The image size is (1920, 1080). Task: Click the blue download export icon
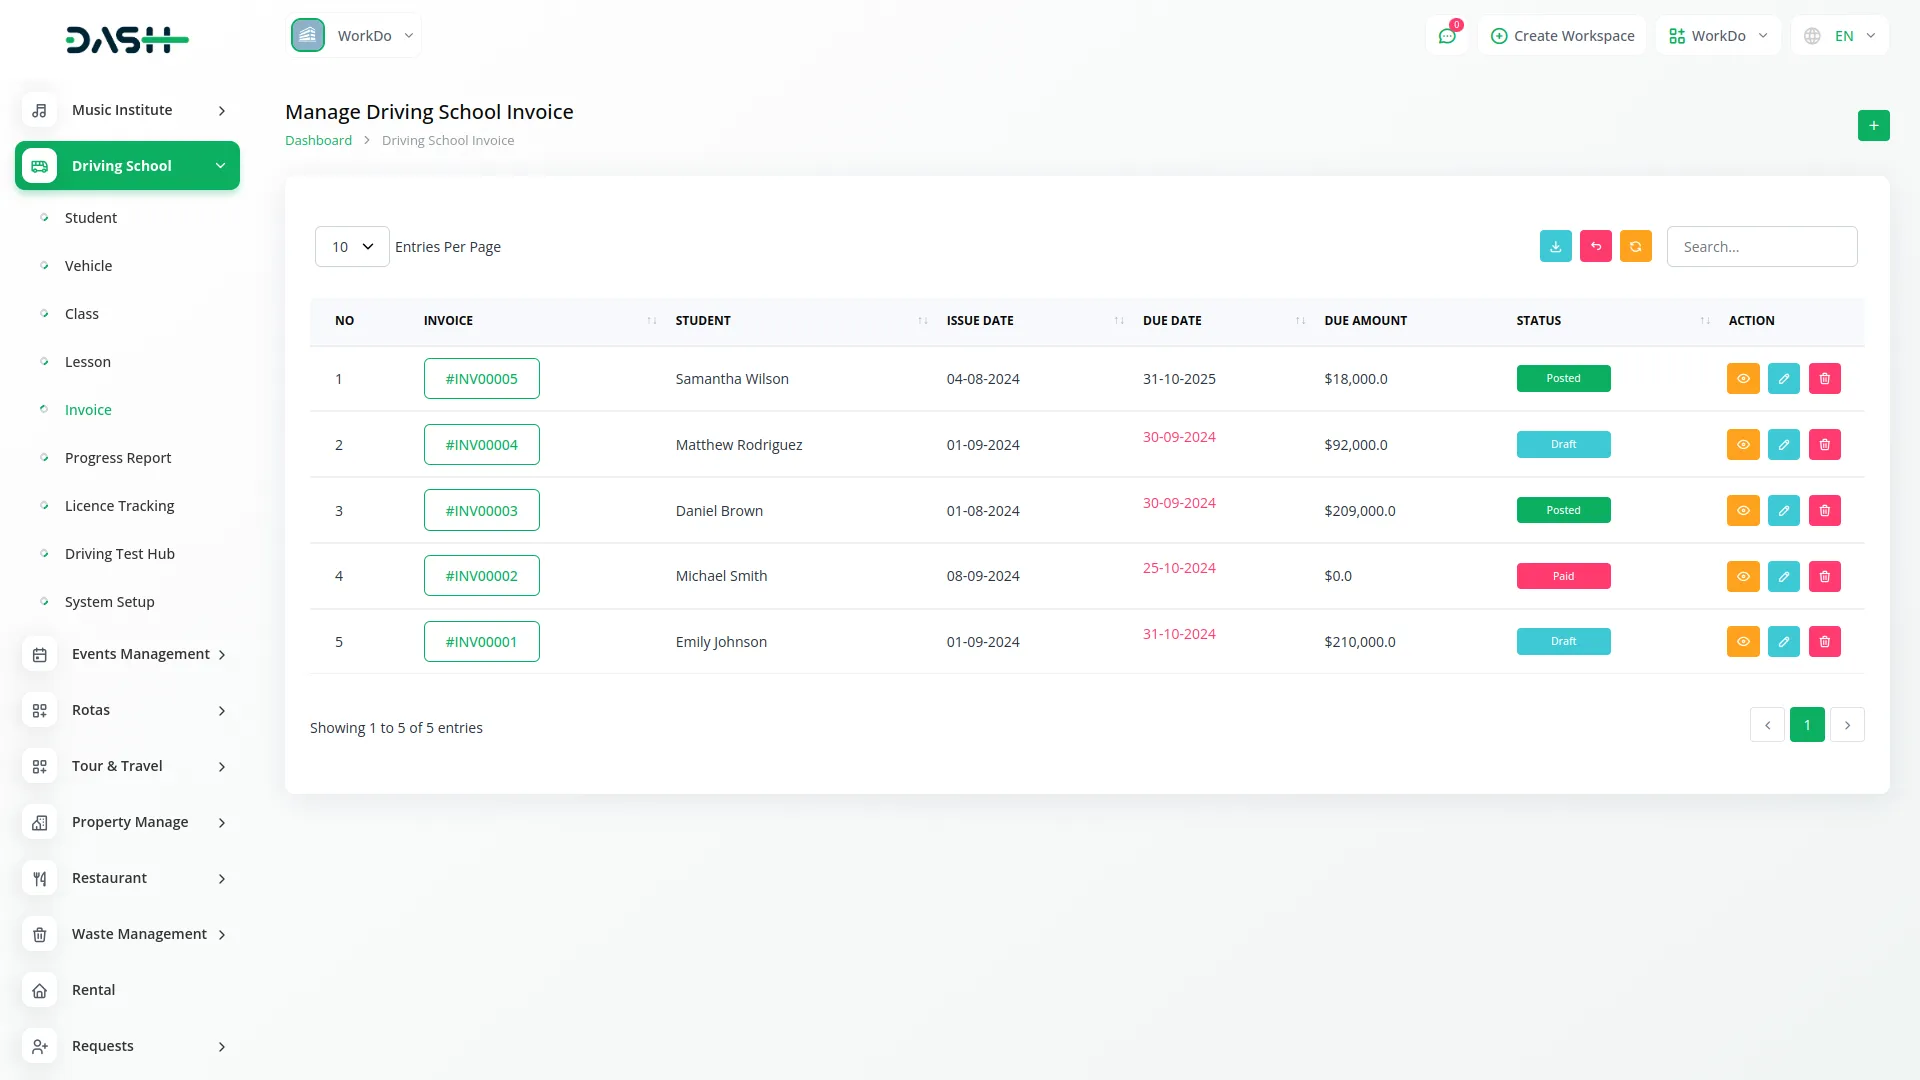[x=1555, y=247]
